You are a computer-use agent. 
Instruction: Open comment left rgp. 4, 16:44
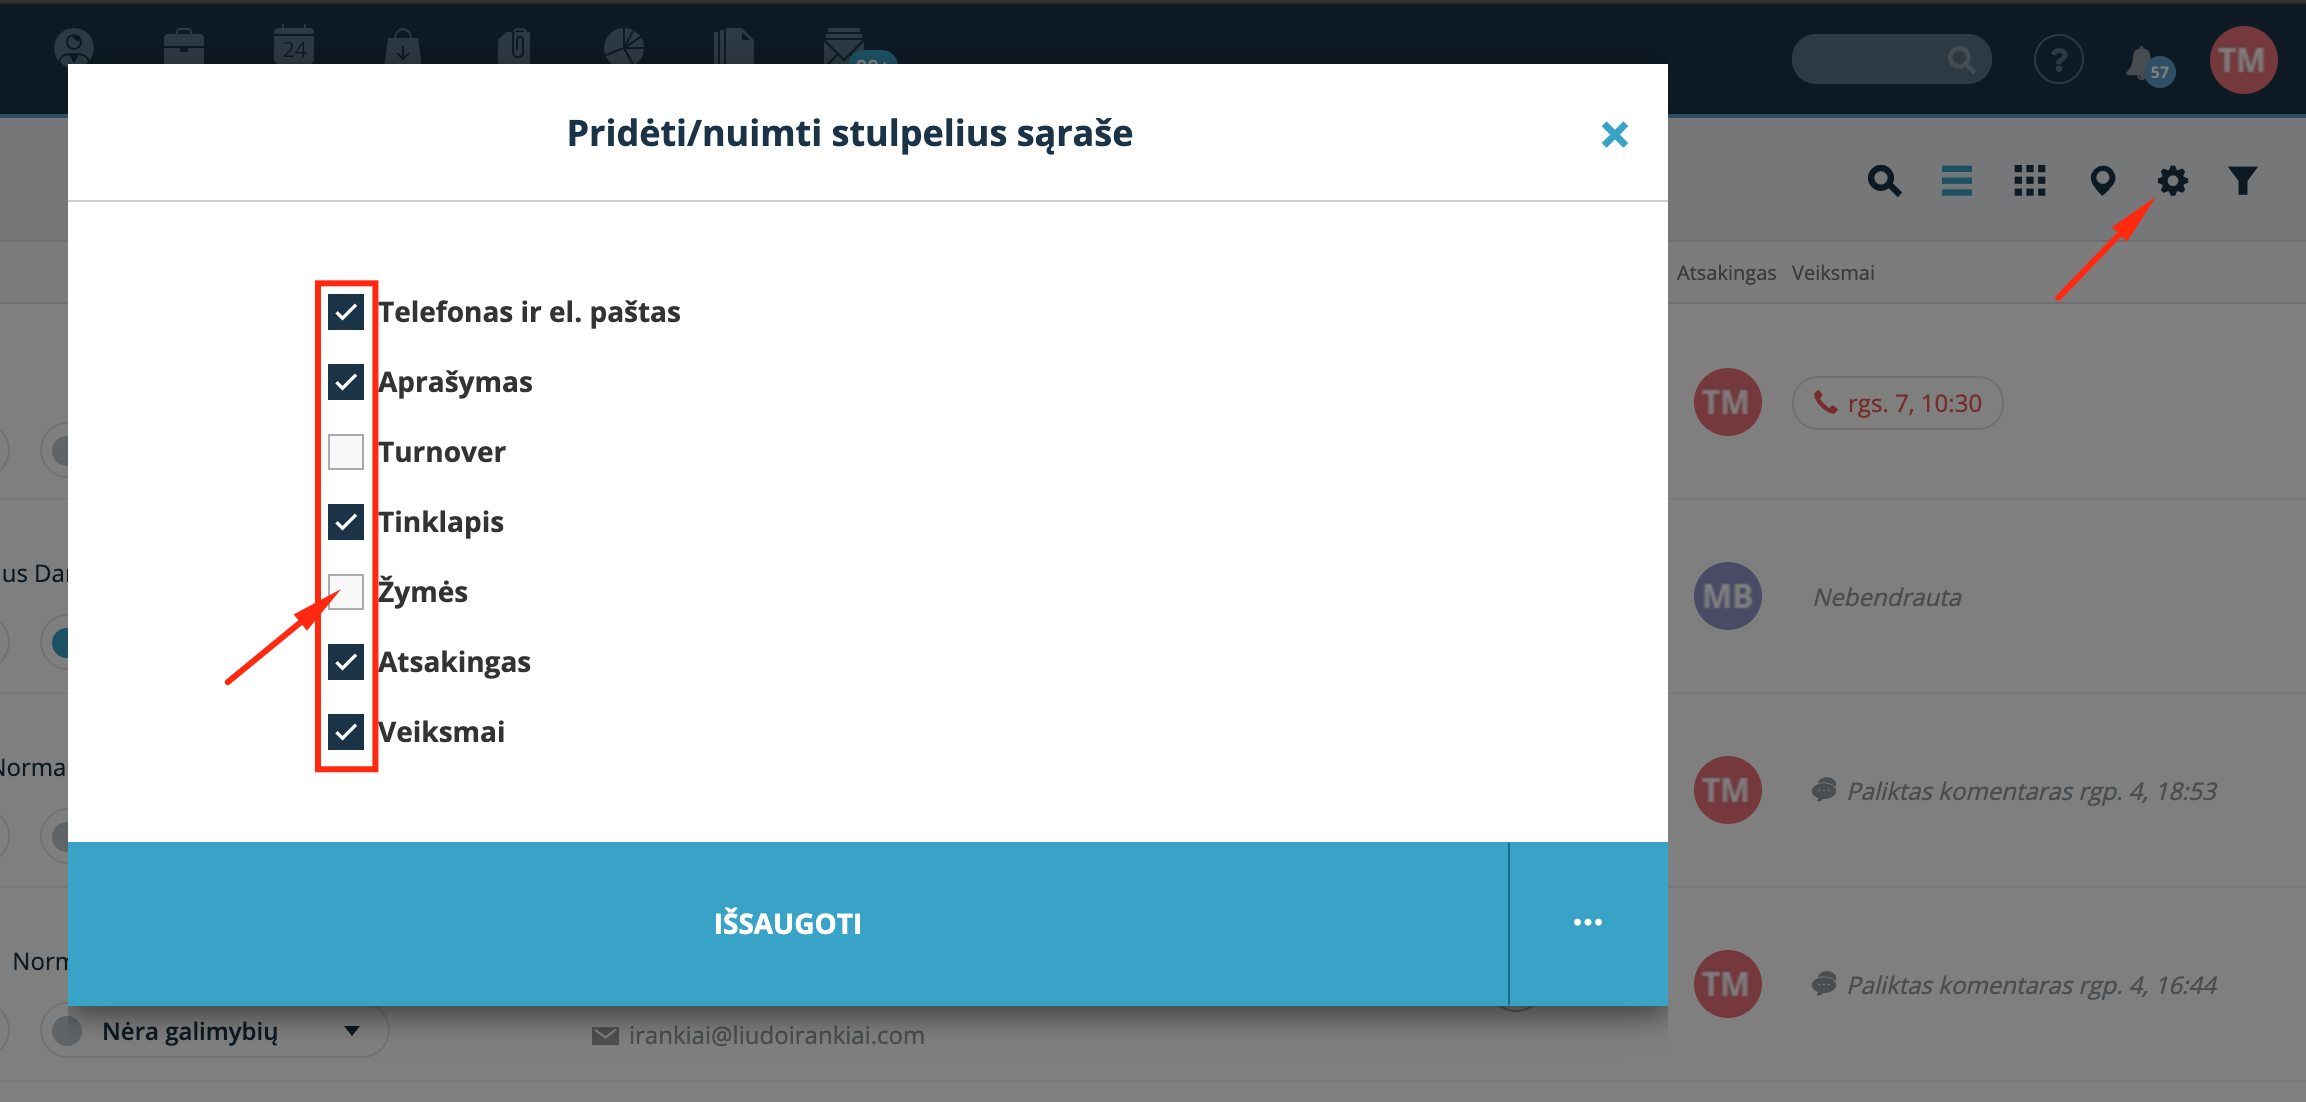pos(2015,985)
